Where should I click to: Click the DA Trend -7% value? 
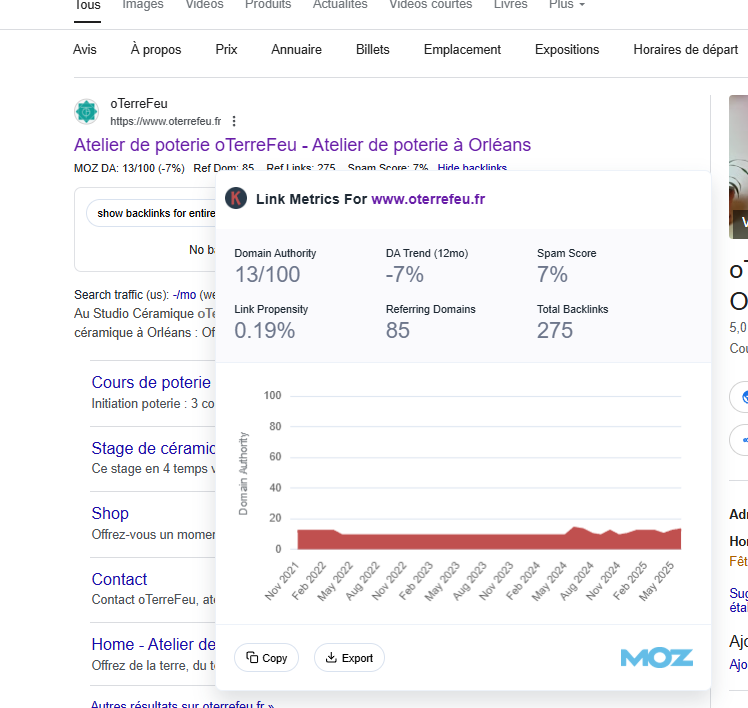pos(405,275)
